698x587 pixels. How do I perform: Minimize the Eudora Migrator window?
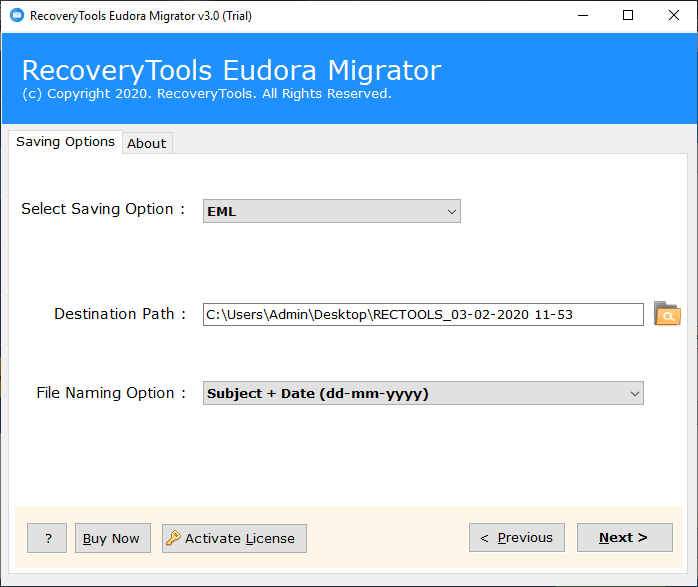tap(583, 16)
